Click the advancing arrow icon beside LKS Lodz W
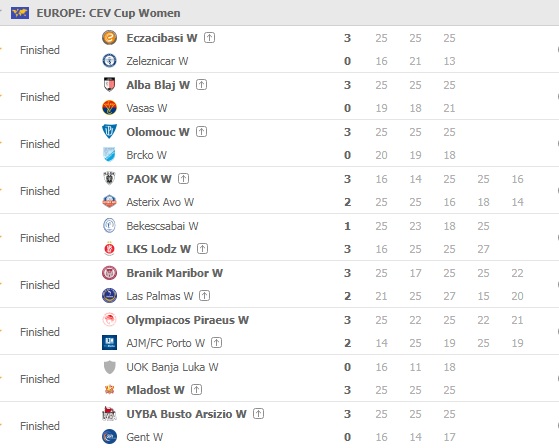 [202, 249]
